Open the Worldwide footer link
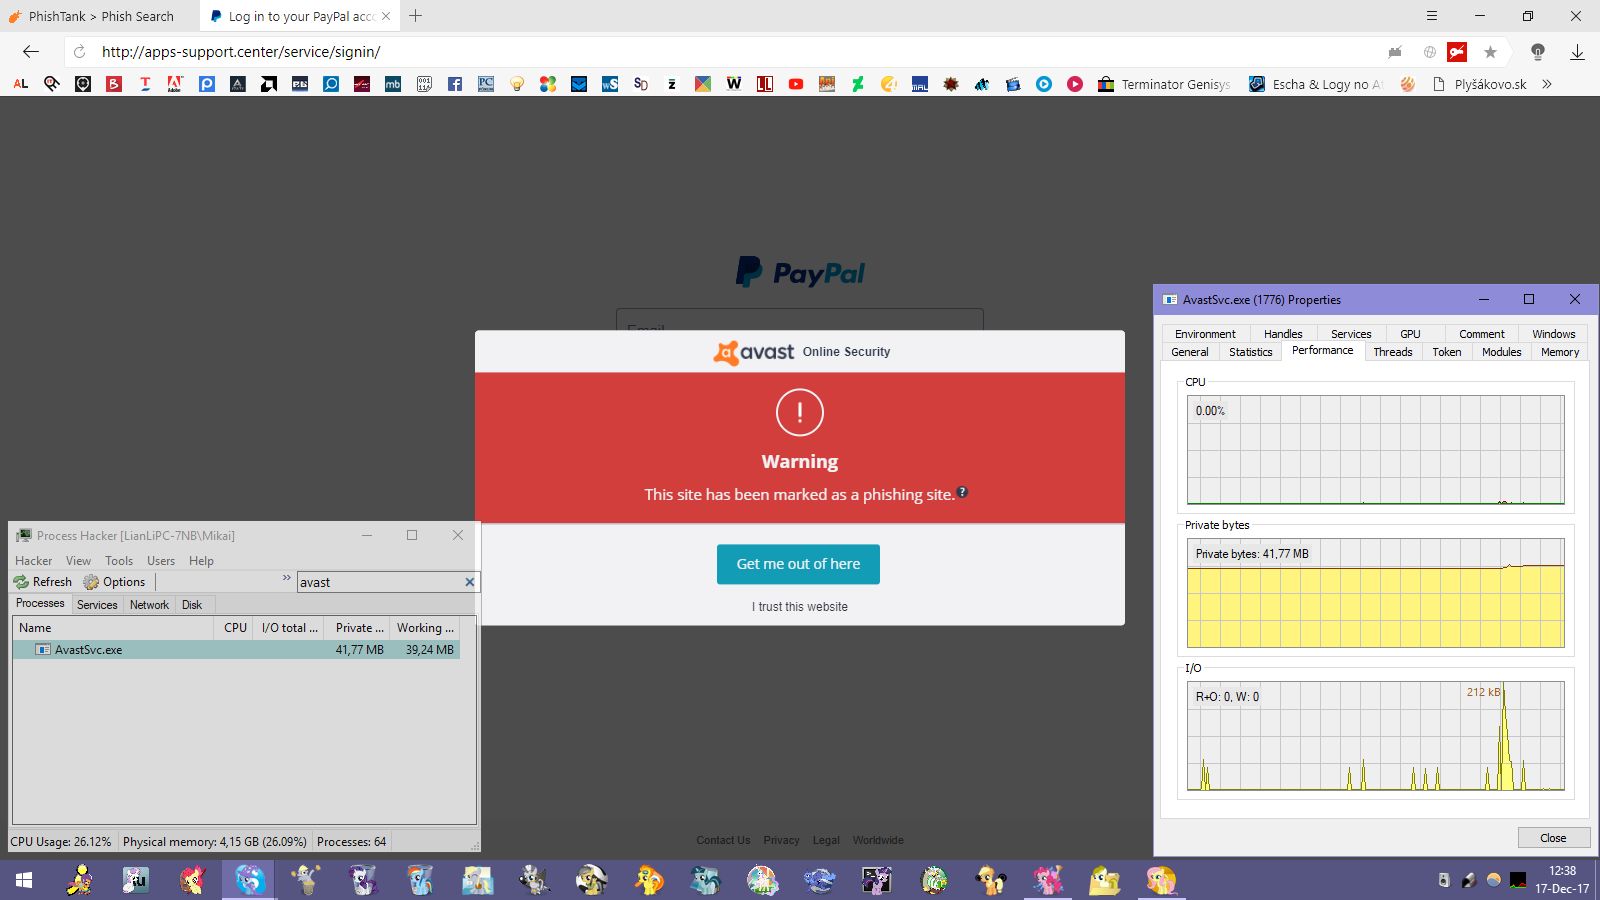Viewport: 1600px width, 900px height. 878,841
